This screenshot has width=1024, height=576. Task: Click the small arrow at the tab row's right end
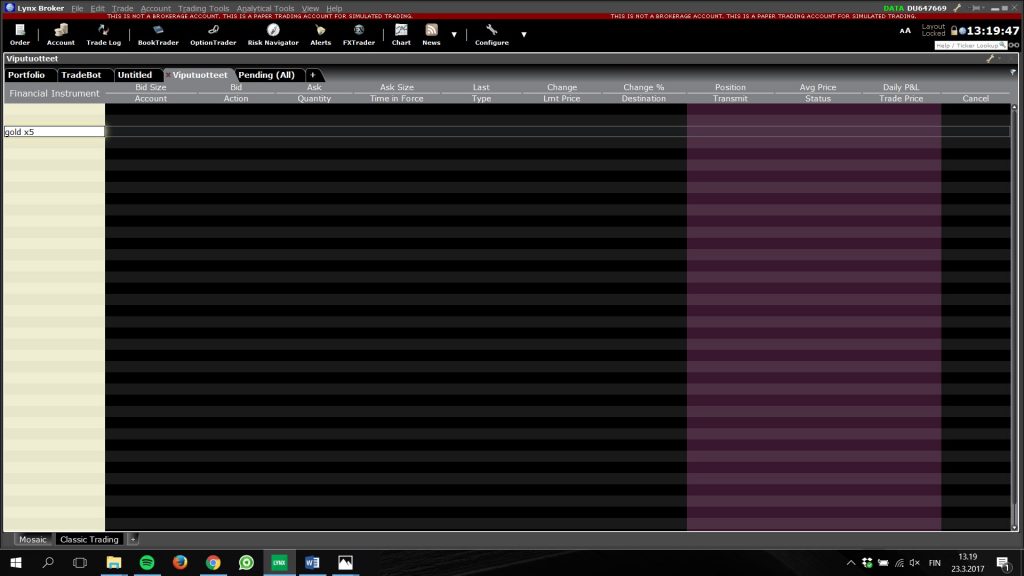tap(1013, 72)
